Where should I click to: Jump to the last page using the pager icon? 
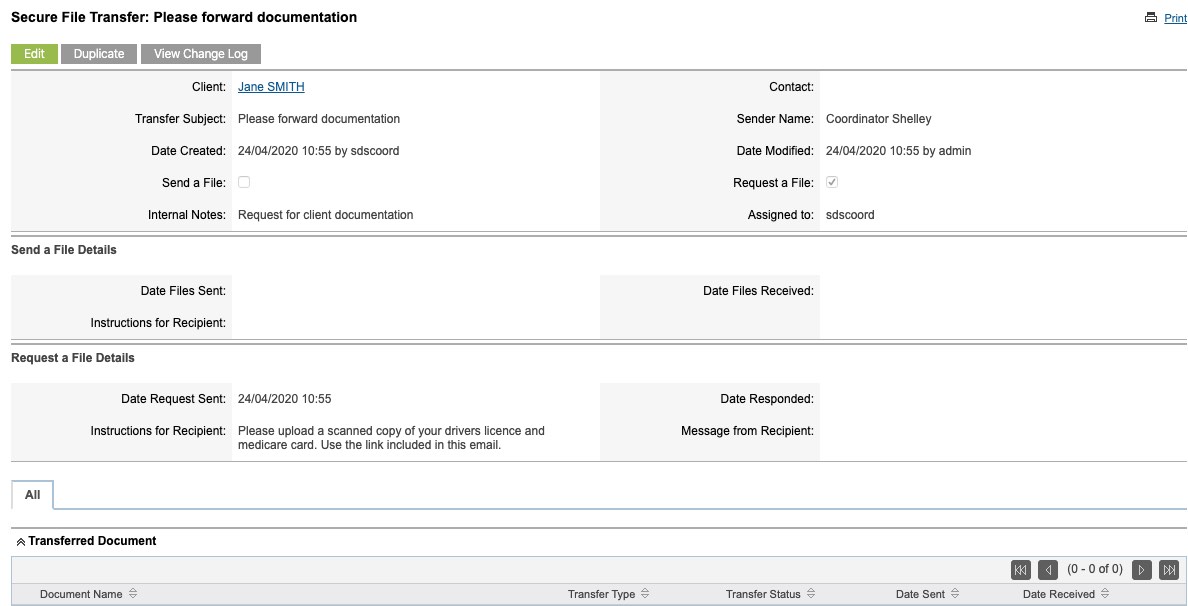pyautogui.click(x=1168, y=569)
